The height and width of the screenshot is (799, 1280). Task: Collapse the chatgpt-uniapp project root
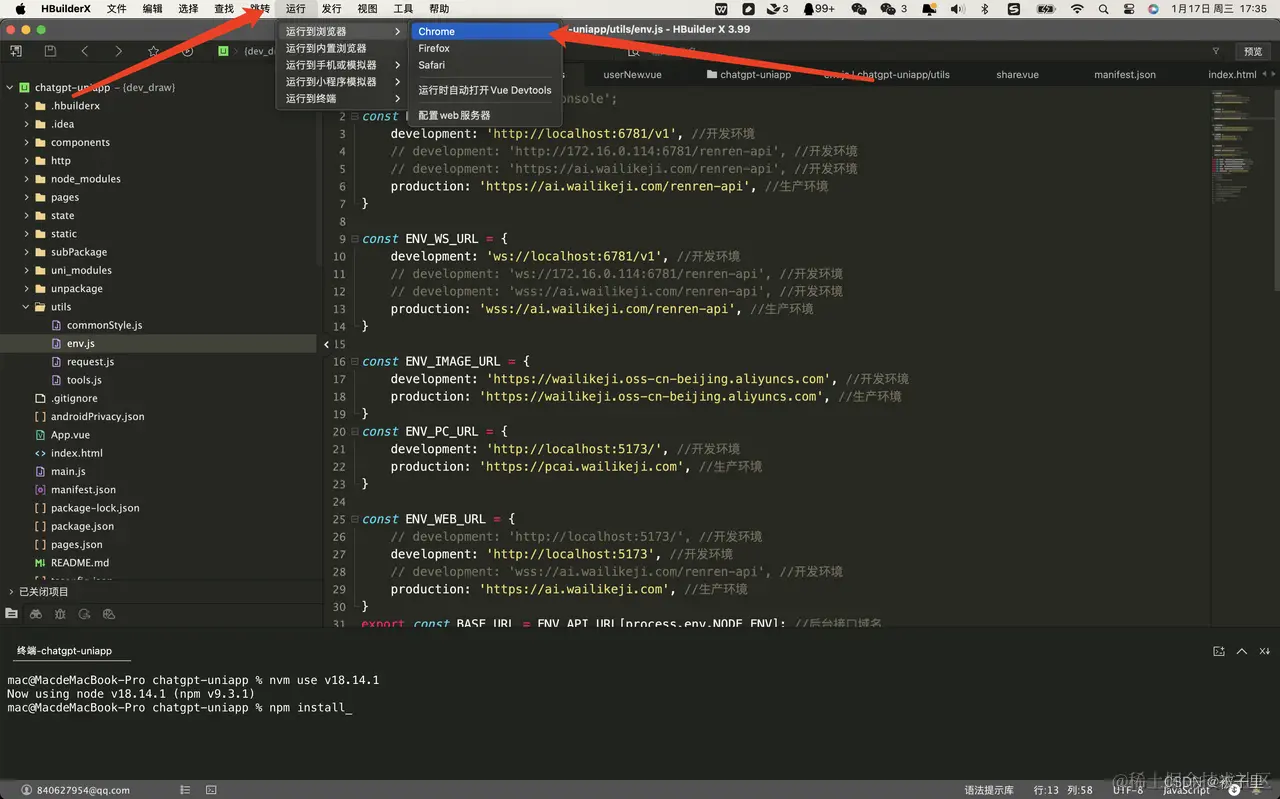tap(10, 88)
